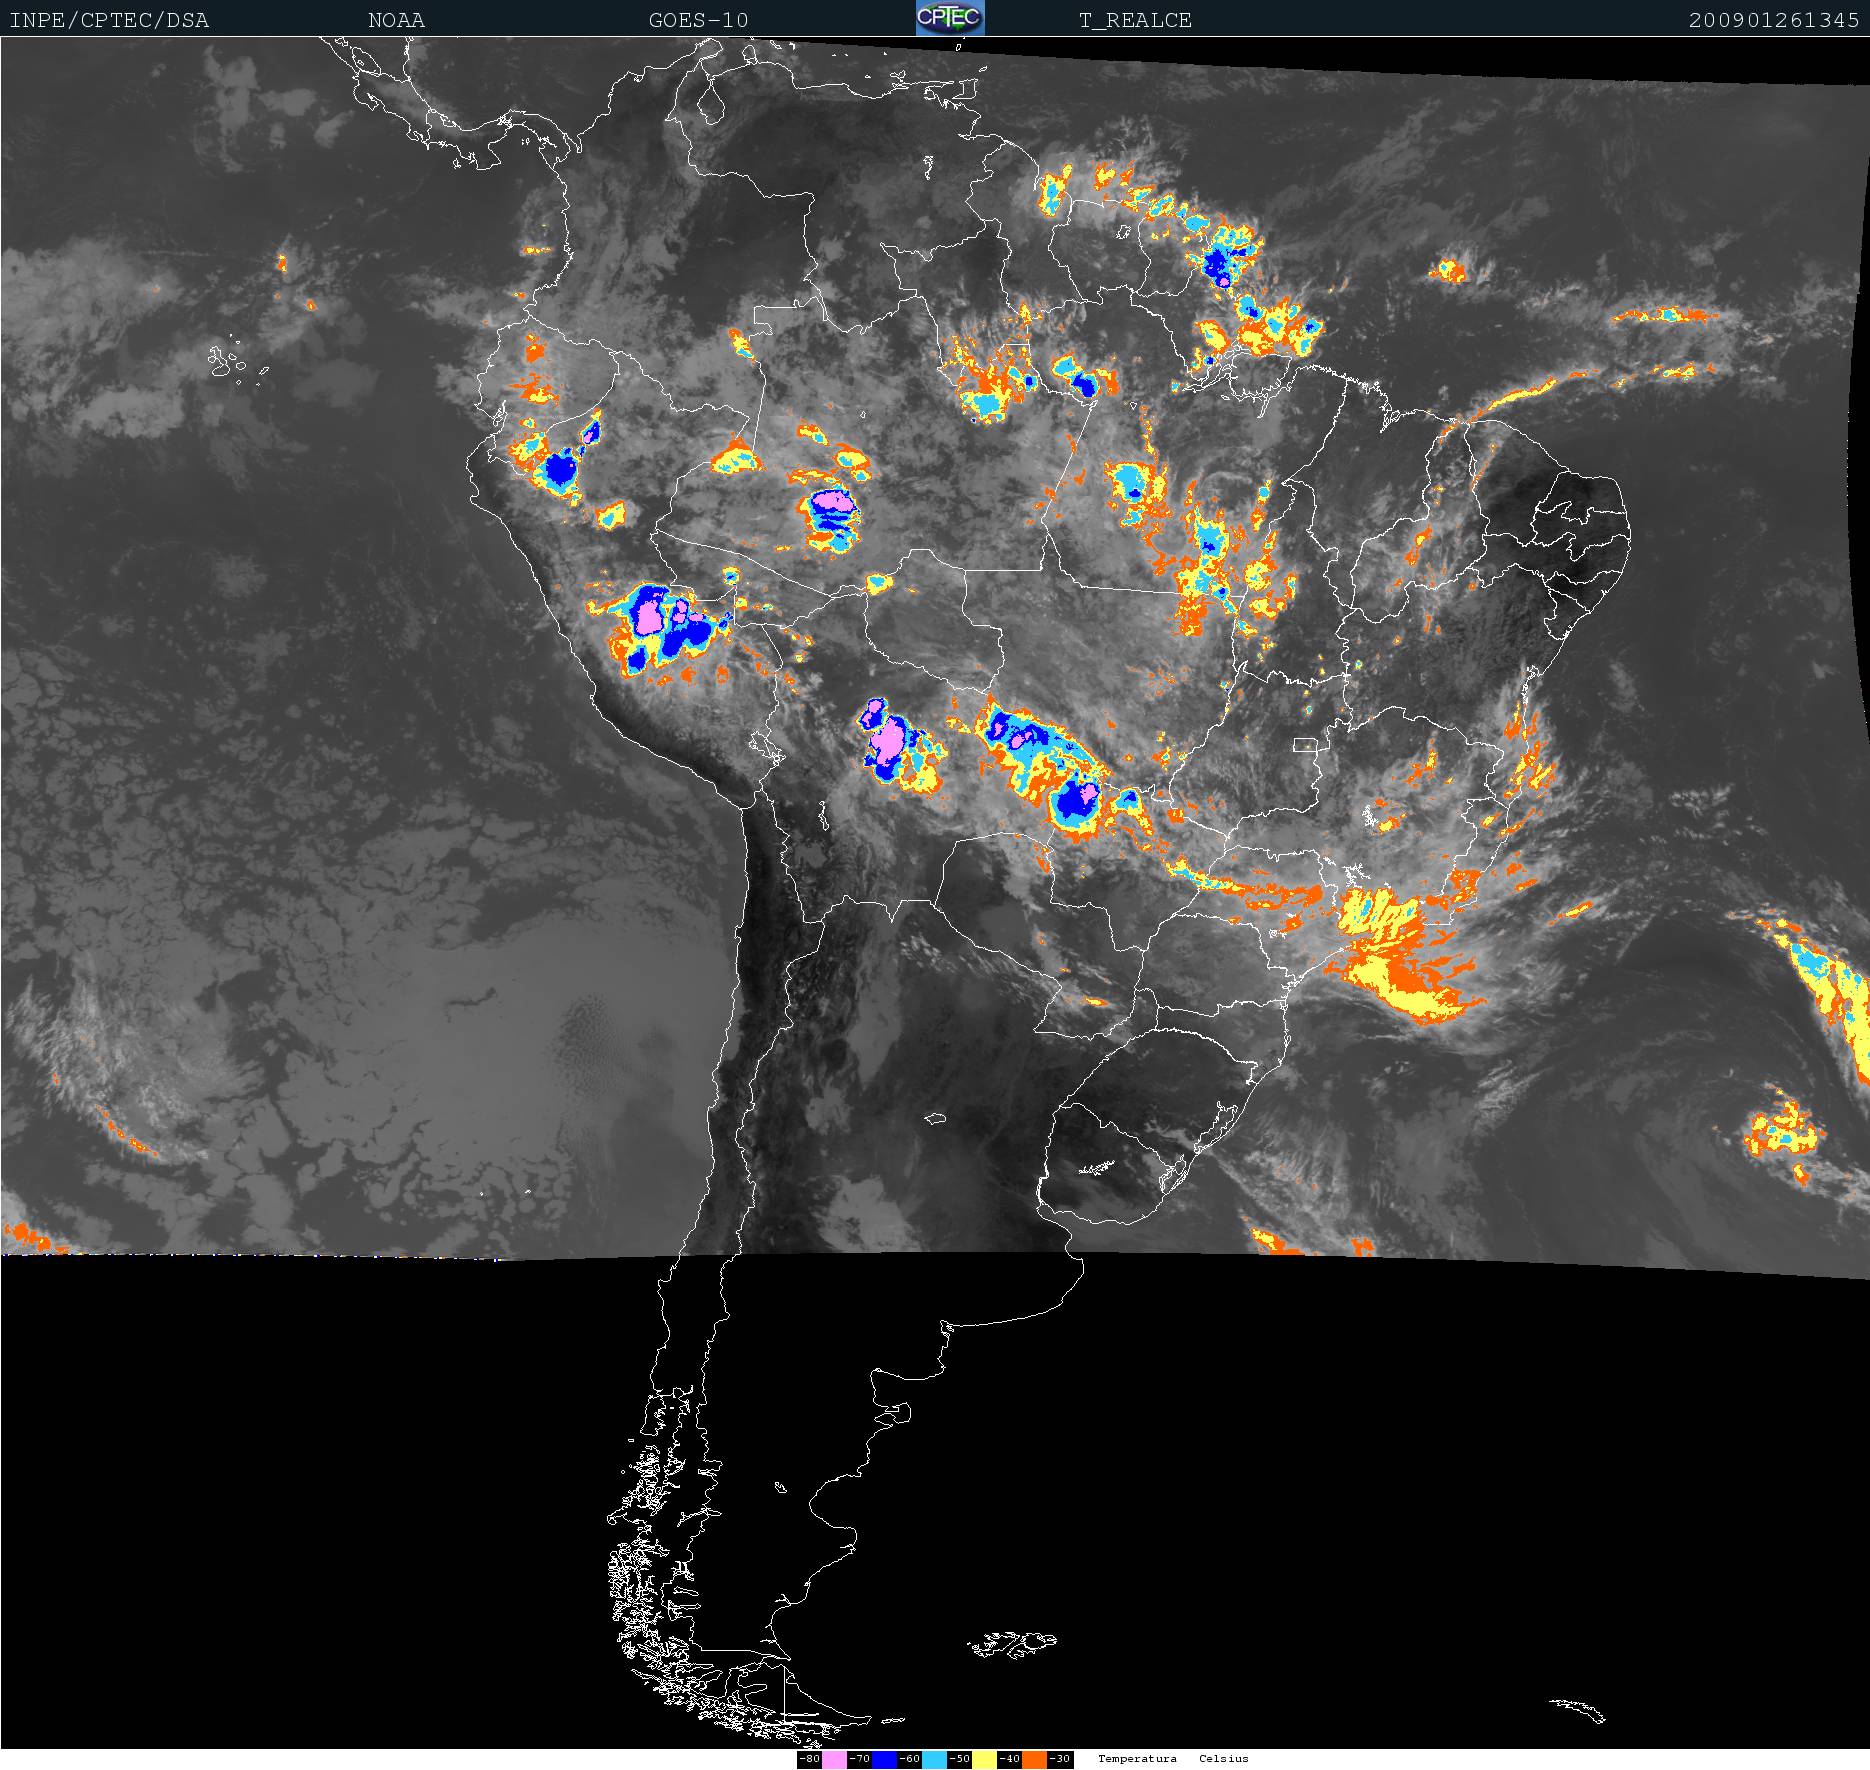Click the NOAA label in header
The width and height of the screenshot is (1870, 1770).
pyautogui.click(x=396, y=20)
